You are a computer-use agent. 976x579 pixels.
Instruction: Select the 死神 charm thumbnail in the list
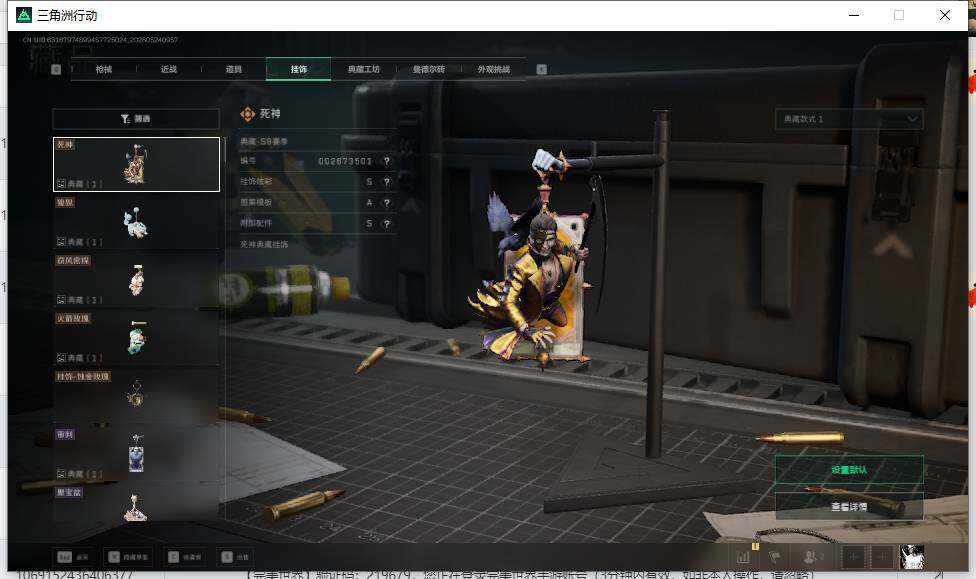pyautogui.click(x=136, y=164)
